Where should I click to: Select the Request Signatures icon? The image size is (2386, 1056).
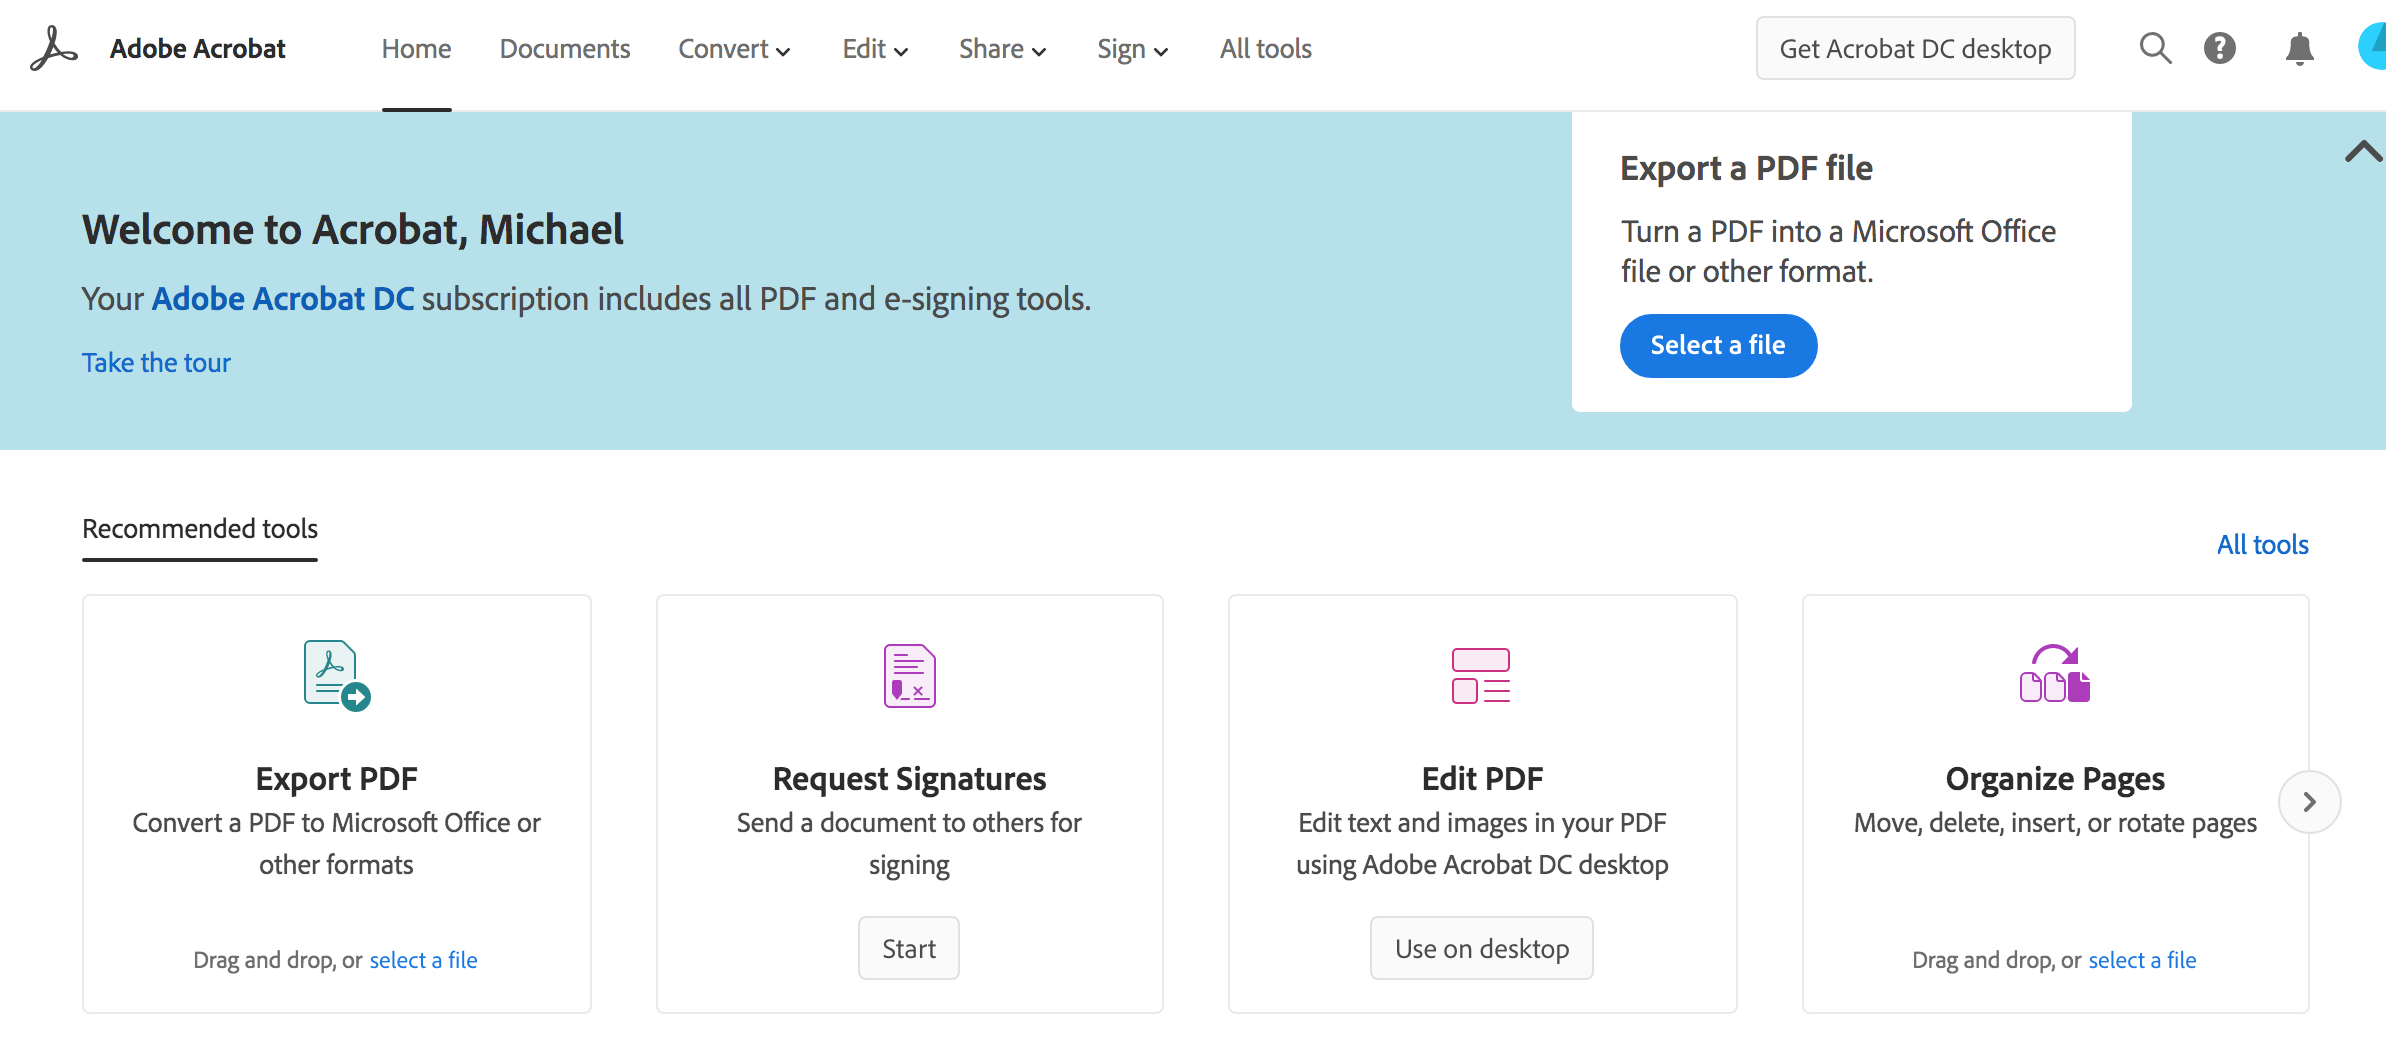[908, 675]
